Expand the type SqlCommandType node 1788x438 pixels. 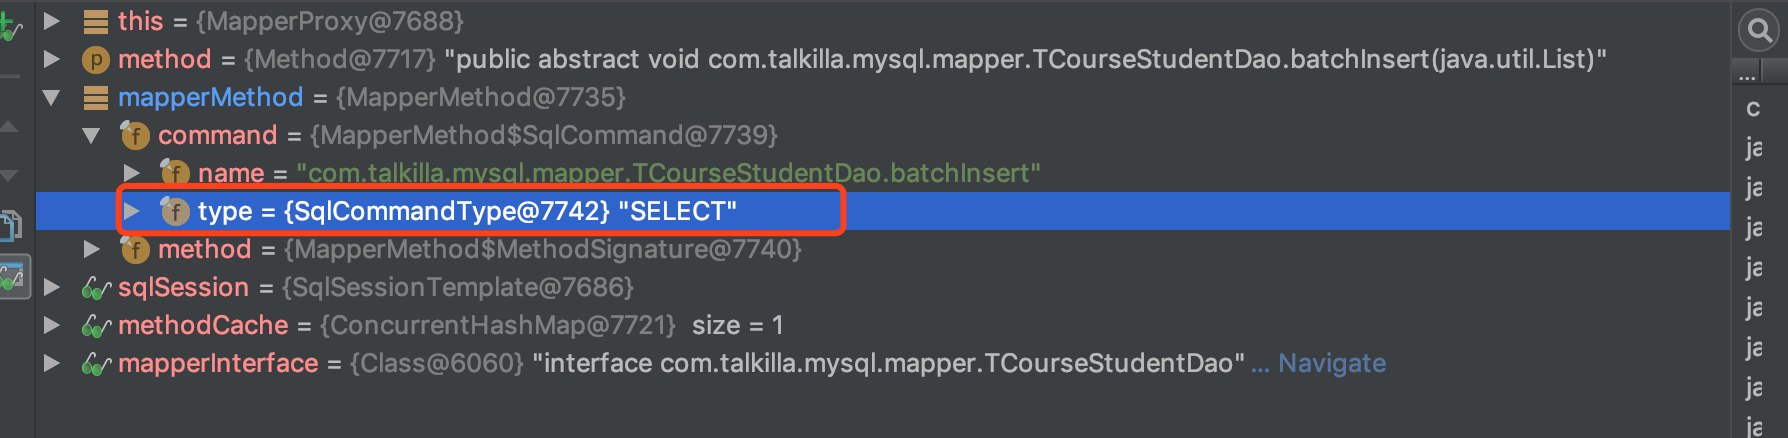pos(131,211)
